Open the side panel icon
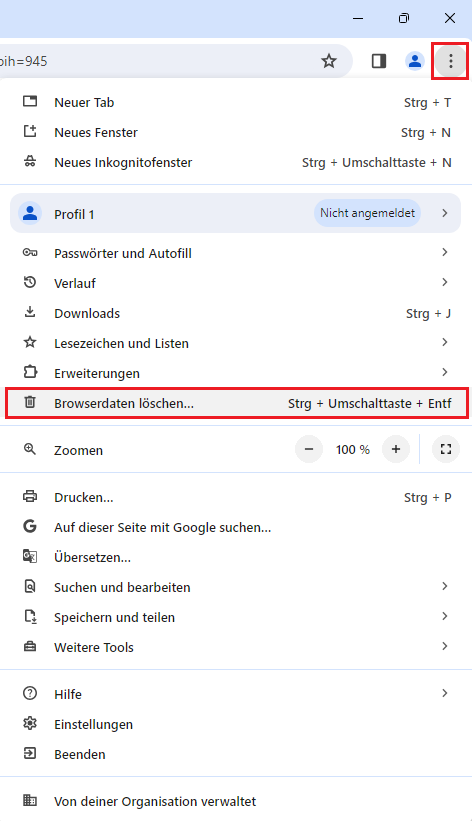472x821 pixels. tap(379, 61)
